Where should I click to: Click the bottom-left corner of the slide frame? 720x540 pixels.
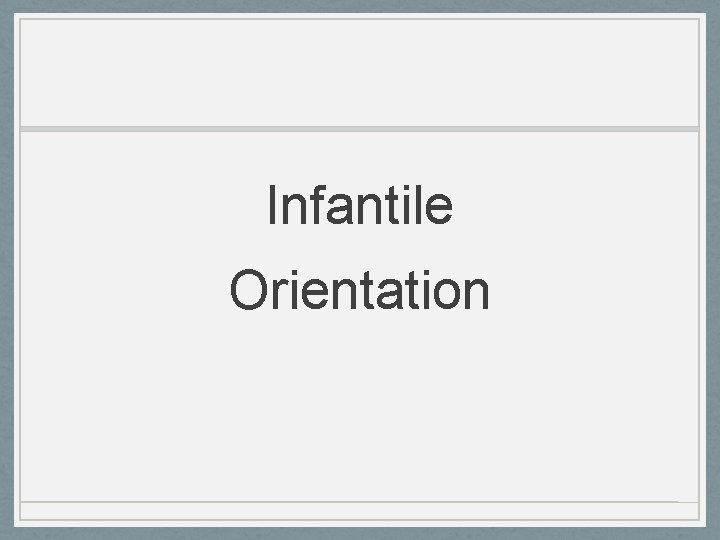coord(19,521)
